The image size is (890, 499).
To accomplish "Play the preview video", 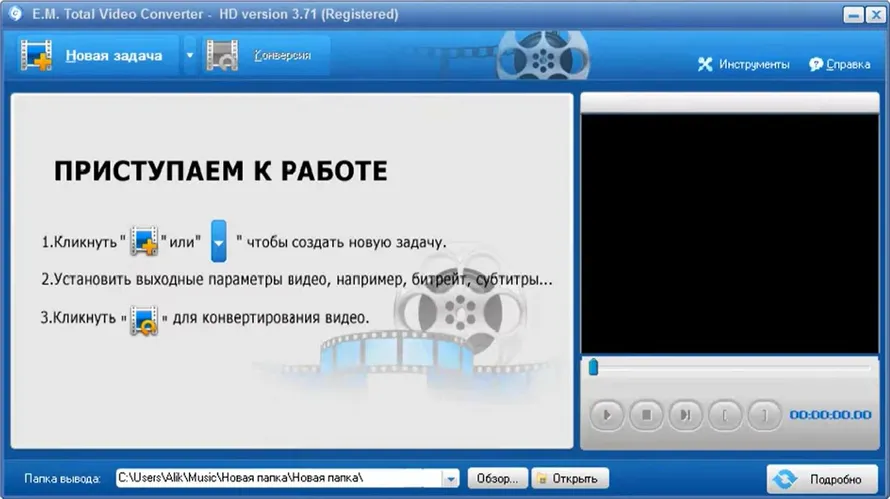I will point(607,415).
